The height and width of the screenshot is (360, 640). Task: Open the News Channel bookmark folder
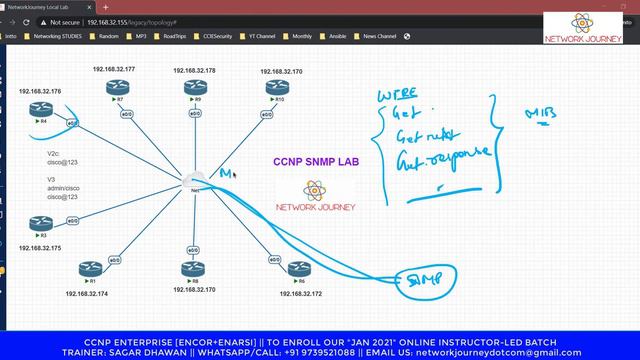click(375, 36)
